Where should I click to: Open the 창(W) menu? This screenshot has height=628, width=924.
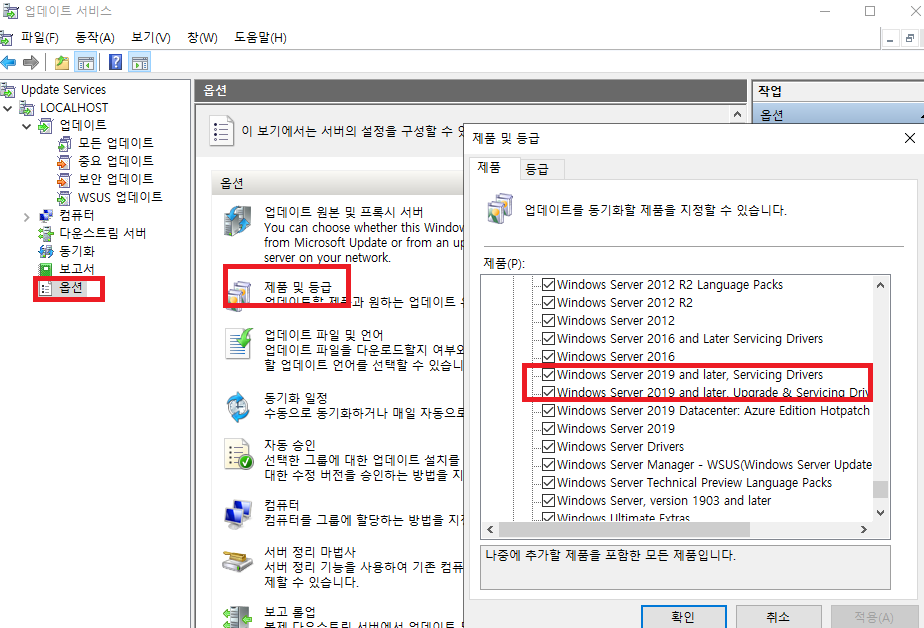[x=202, y=38]
